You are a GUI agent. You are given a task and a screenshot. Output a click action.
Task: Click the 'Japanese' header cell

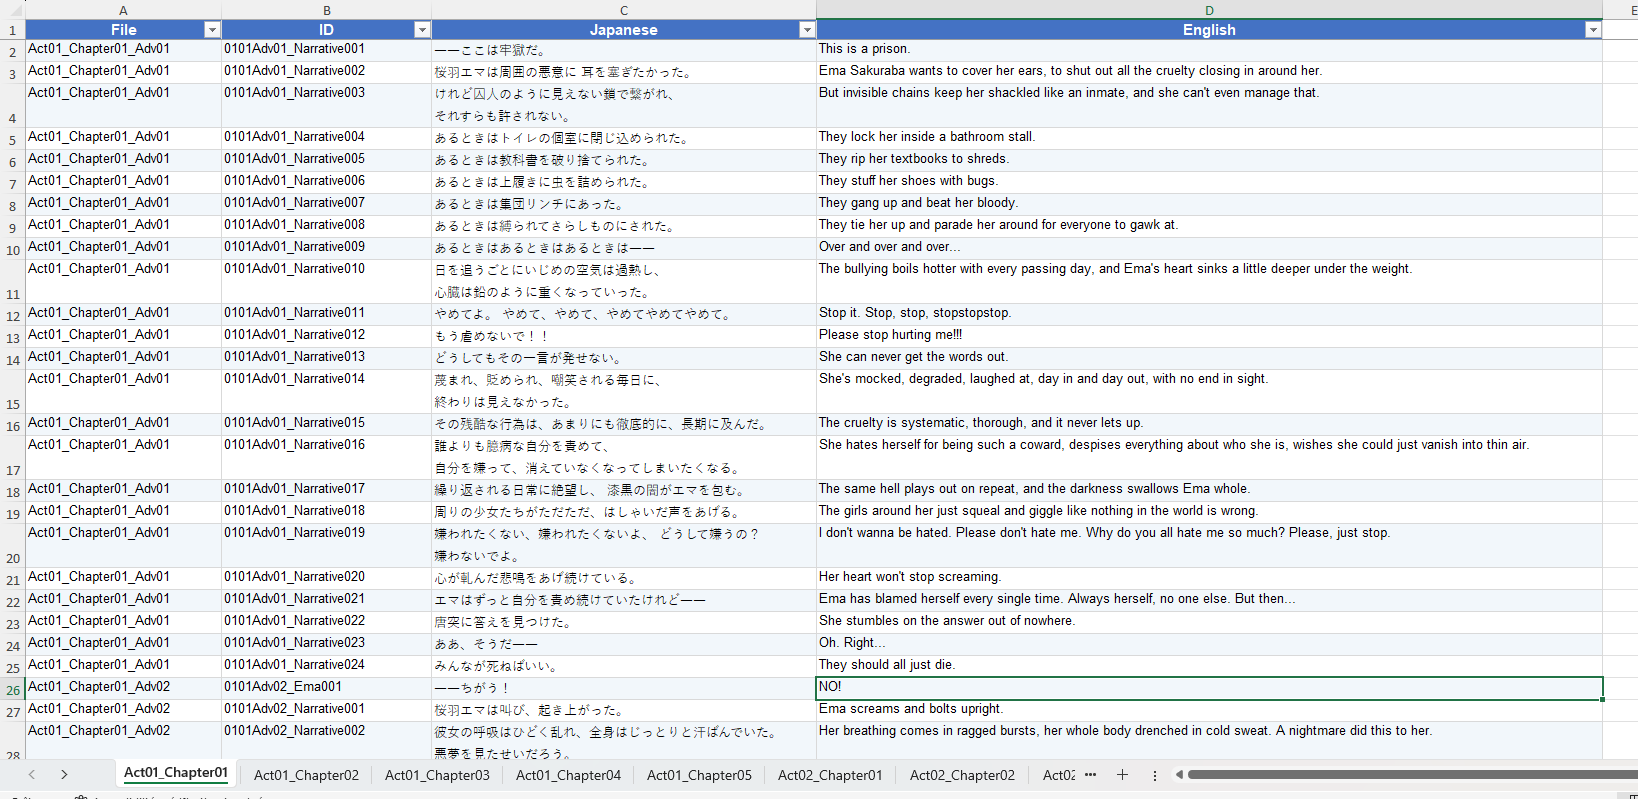coord(624,30)
